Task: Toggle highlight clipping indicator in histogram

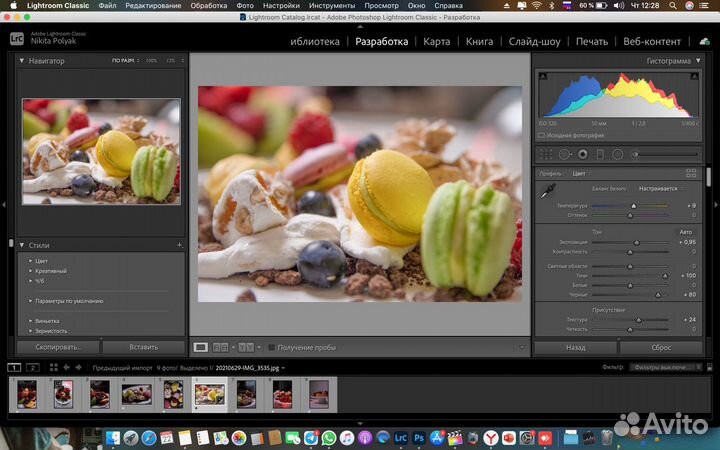Action: [x=694, y=76]
